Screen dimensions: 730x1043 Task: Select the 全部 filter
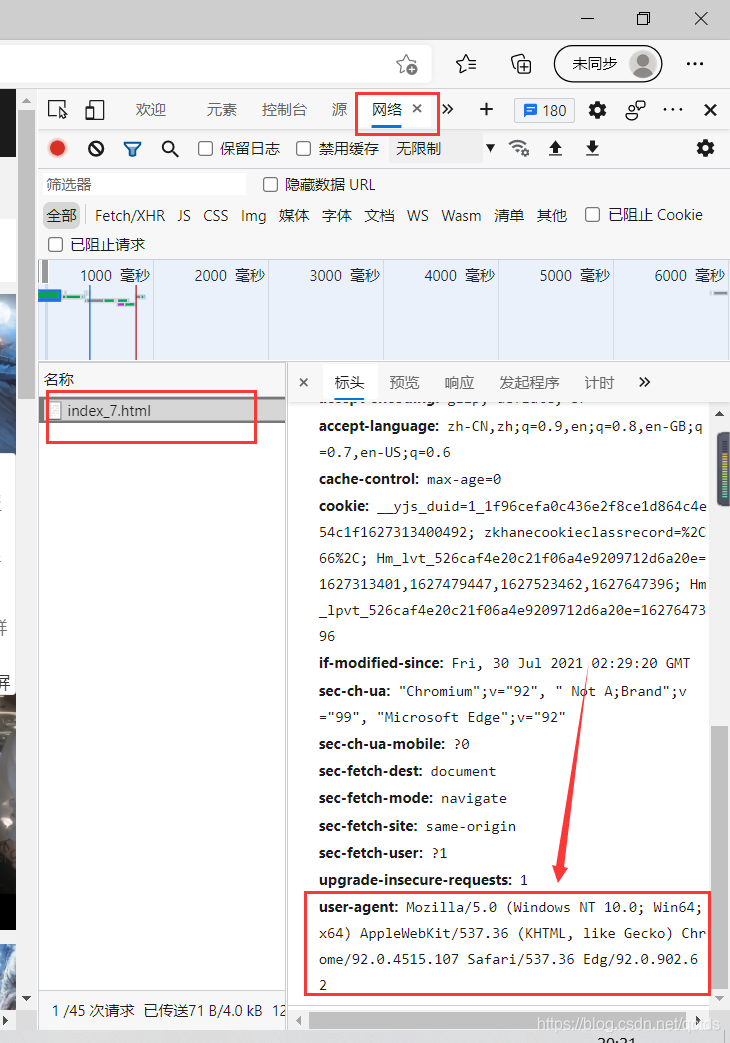61,216
